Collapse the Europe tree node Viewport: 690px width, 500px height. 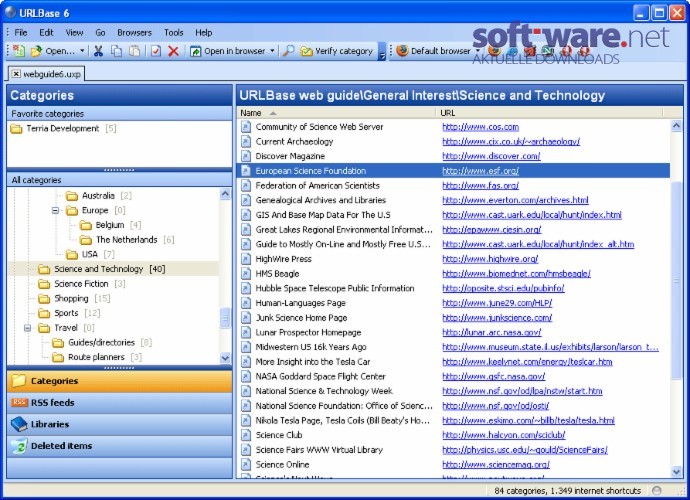(x=55, y=210)
